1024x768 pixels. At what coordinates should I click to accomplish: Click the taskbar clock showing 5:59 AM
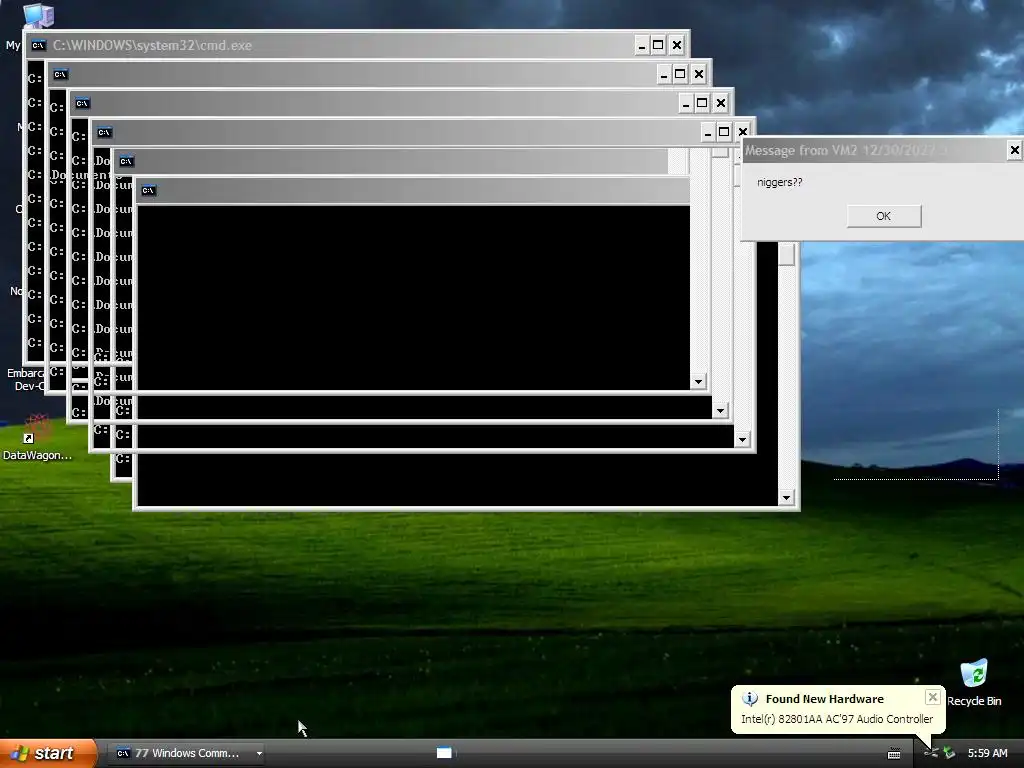pos(987,753)
